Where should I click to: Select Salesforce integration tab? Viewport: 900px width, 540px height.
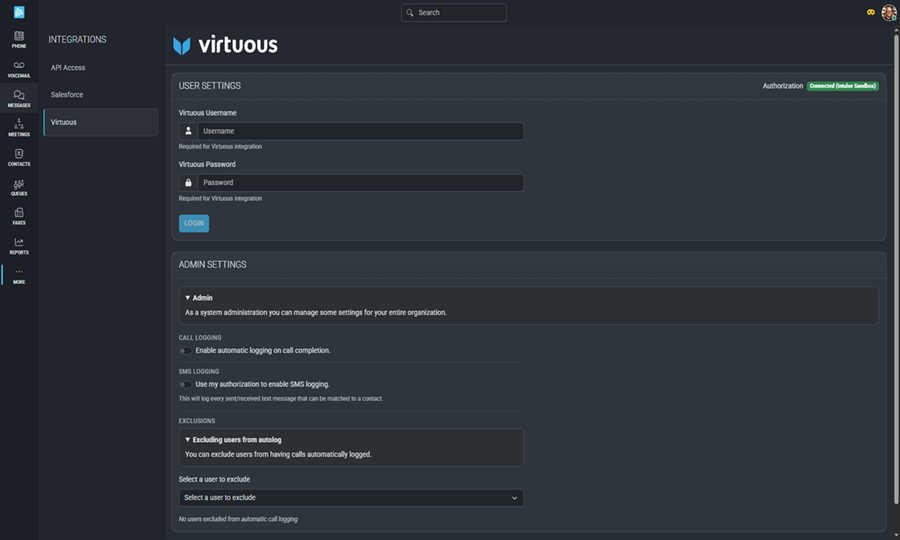[x=67, y=95]
